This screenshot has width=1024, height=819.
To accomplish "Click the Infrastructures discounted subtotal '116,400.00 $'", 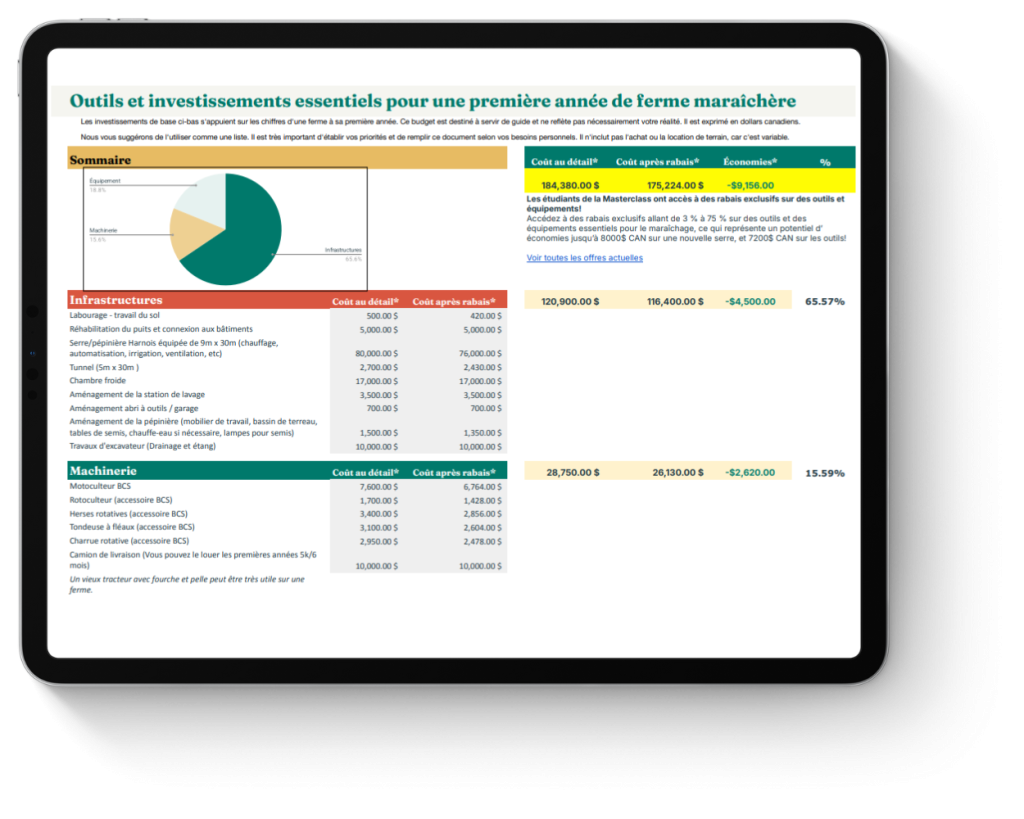I will (675, 302).
